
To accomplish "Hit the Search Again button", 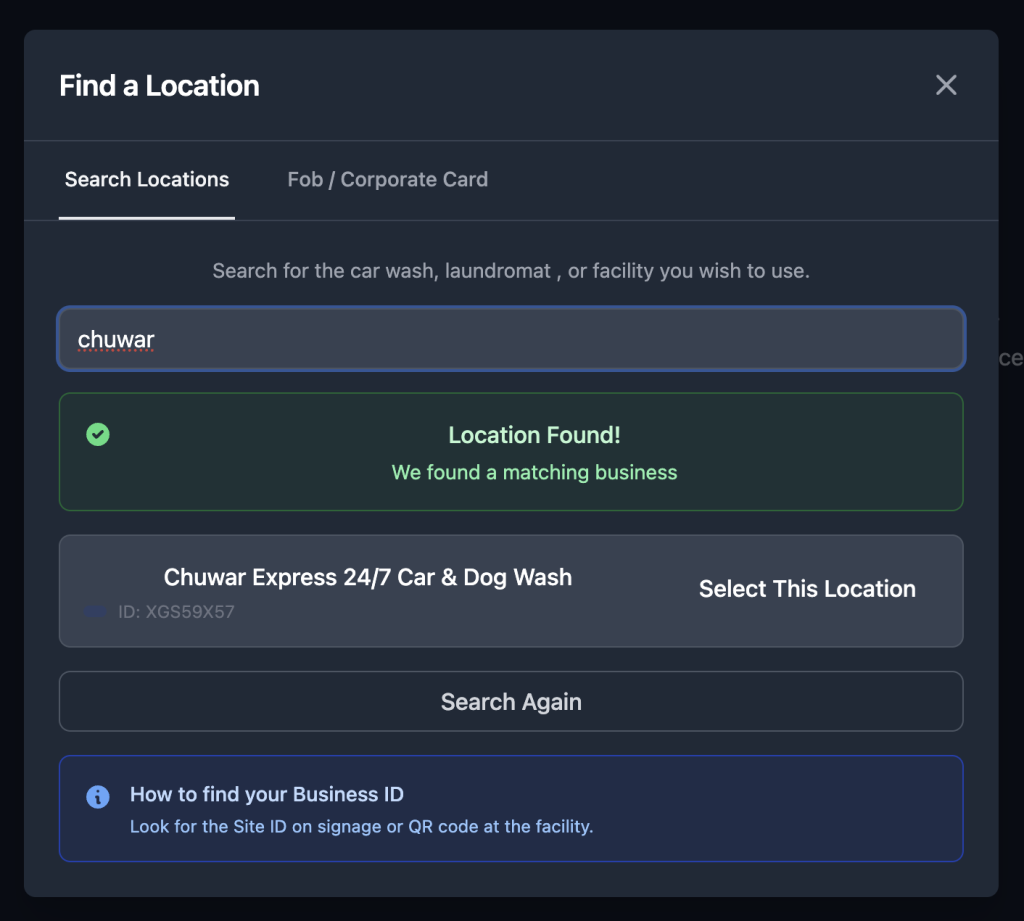I will (511, 701).
